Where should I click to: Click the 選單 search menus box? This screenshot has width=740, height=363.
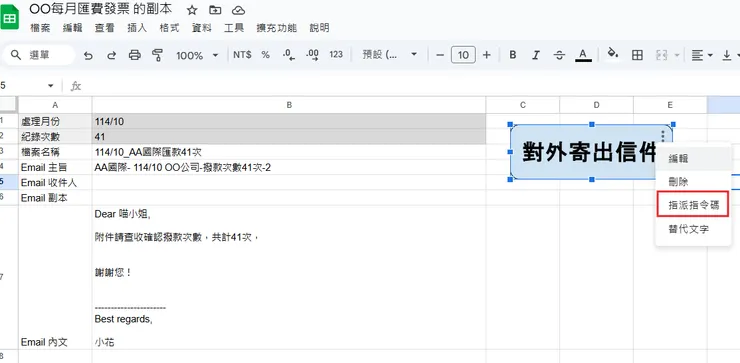pos(38,55)
